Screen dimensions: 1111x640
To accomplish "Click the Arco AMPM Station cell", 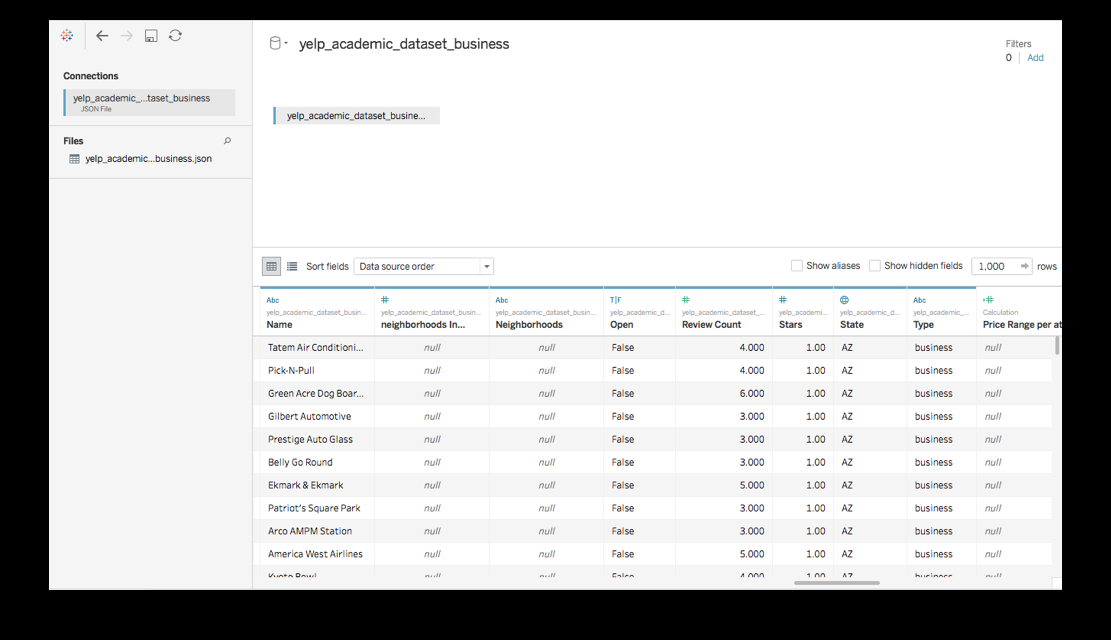I will [x=315, y=531].
